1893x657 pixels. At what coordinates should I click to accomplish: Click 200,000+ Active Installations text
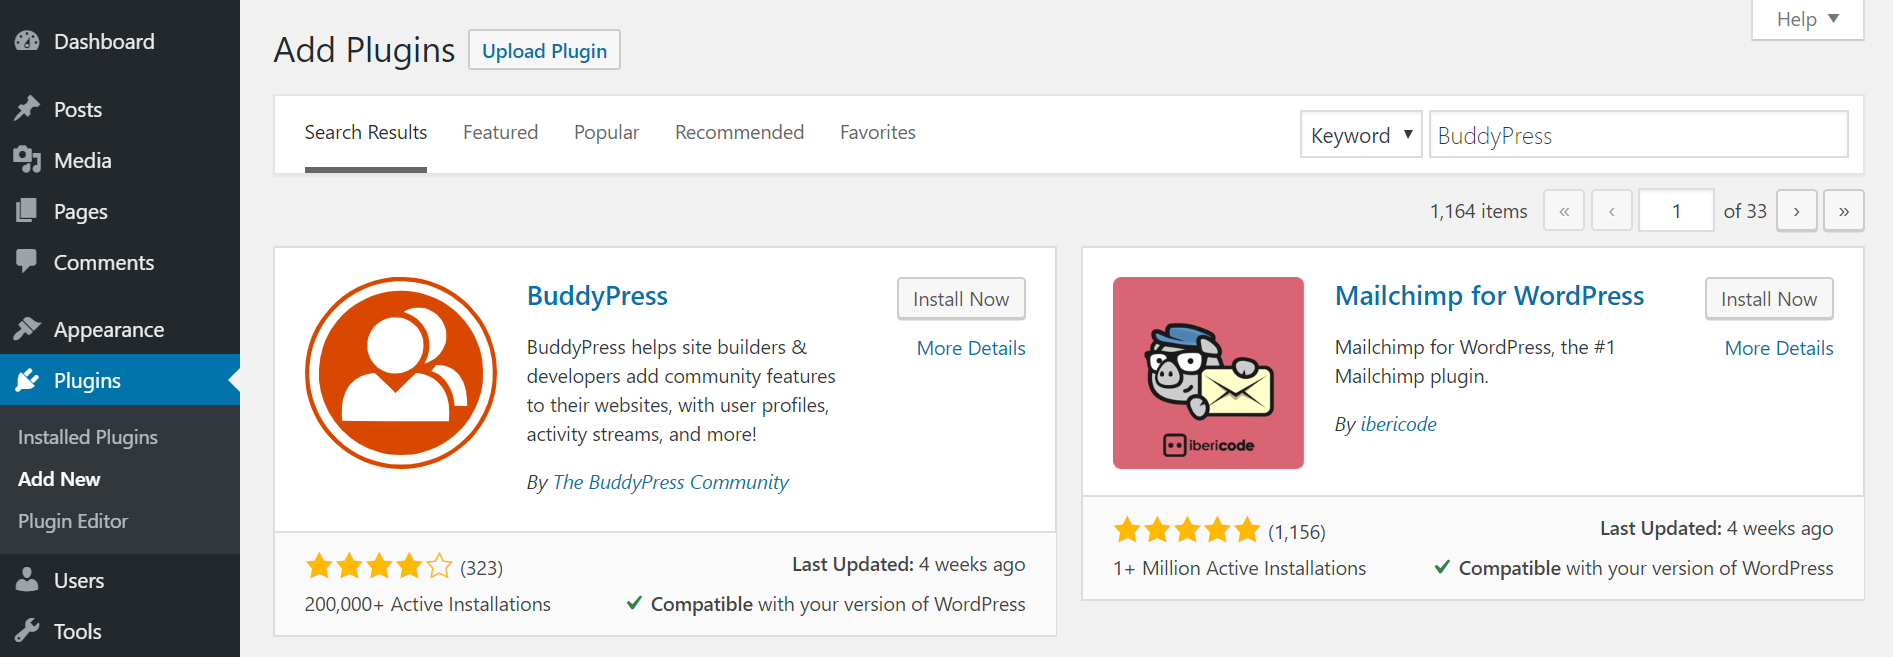(x=428, y=604)
